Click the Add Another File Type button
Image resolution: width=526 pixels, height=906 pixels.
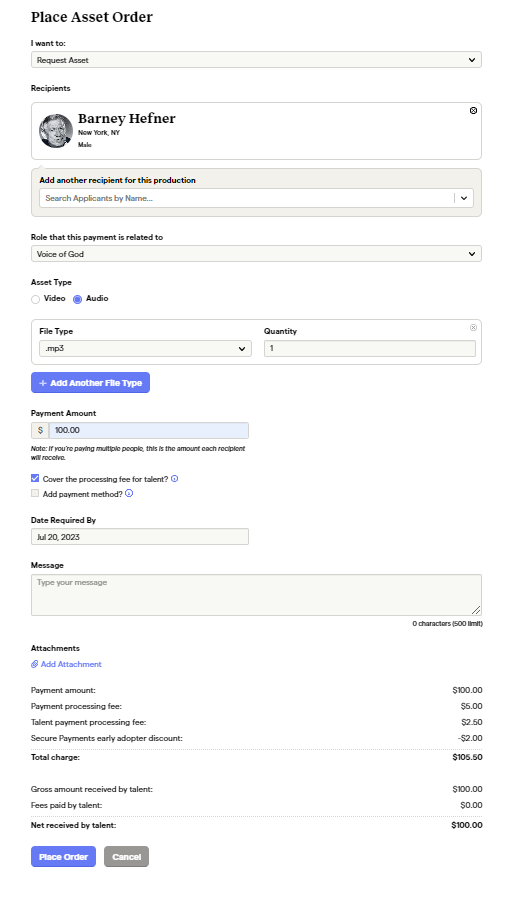click(x=90, y=383)
